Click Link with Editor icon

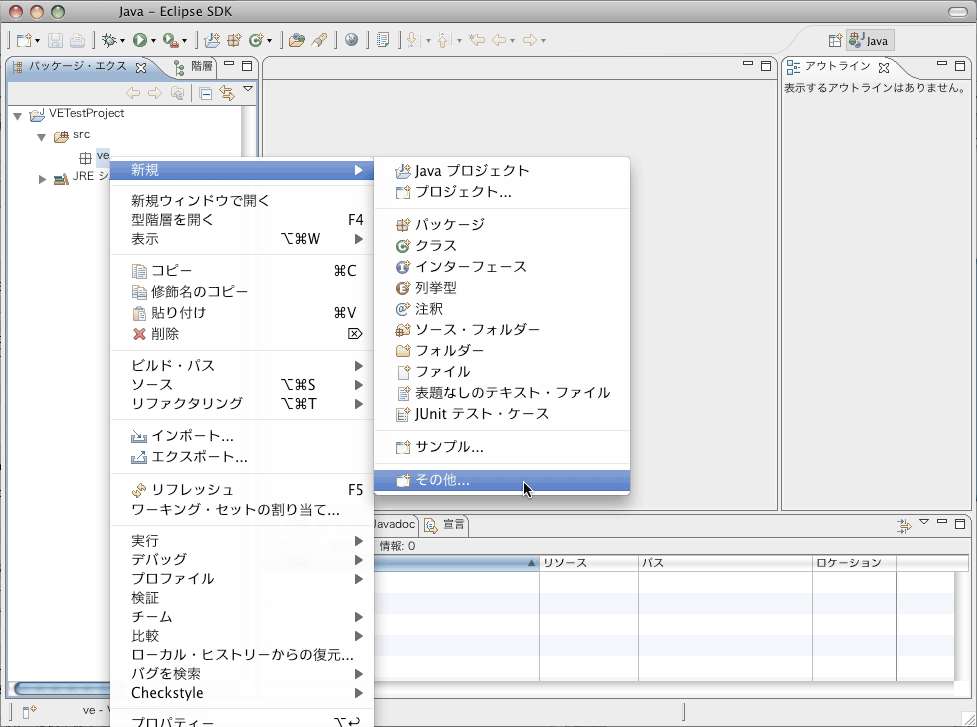(x=227, y=93)
